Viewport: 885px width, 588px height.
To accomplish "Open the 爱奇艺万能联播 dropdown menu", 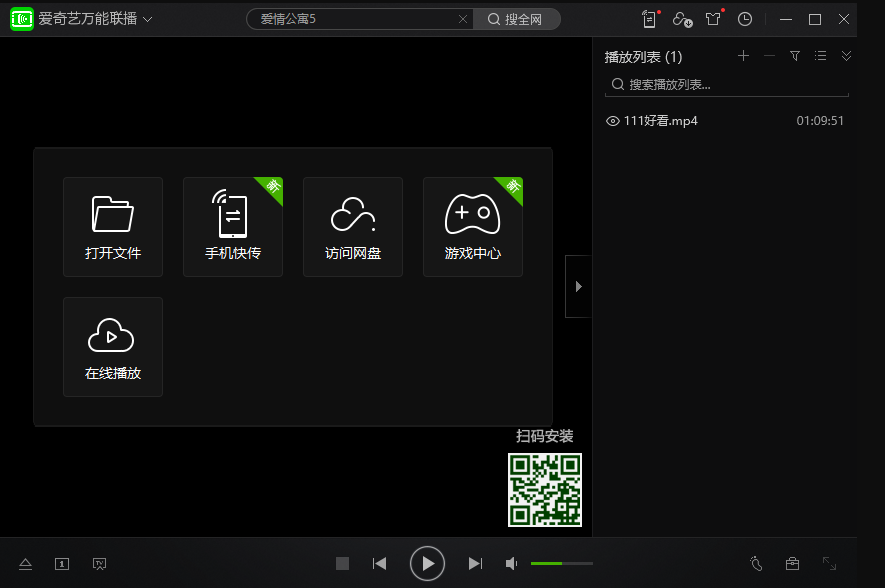I will coord(147,19).
